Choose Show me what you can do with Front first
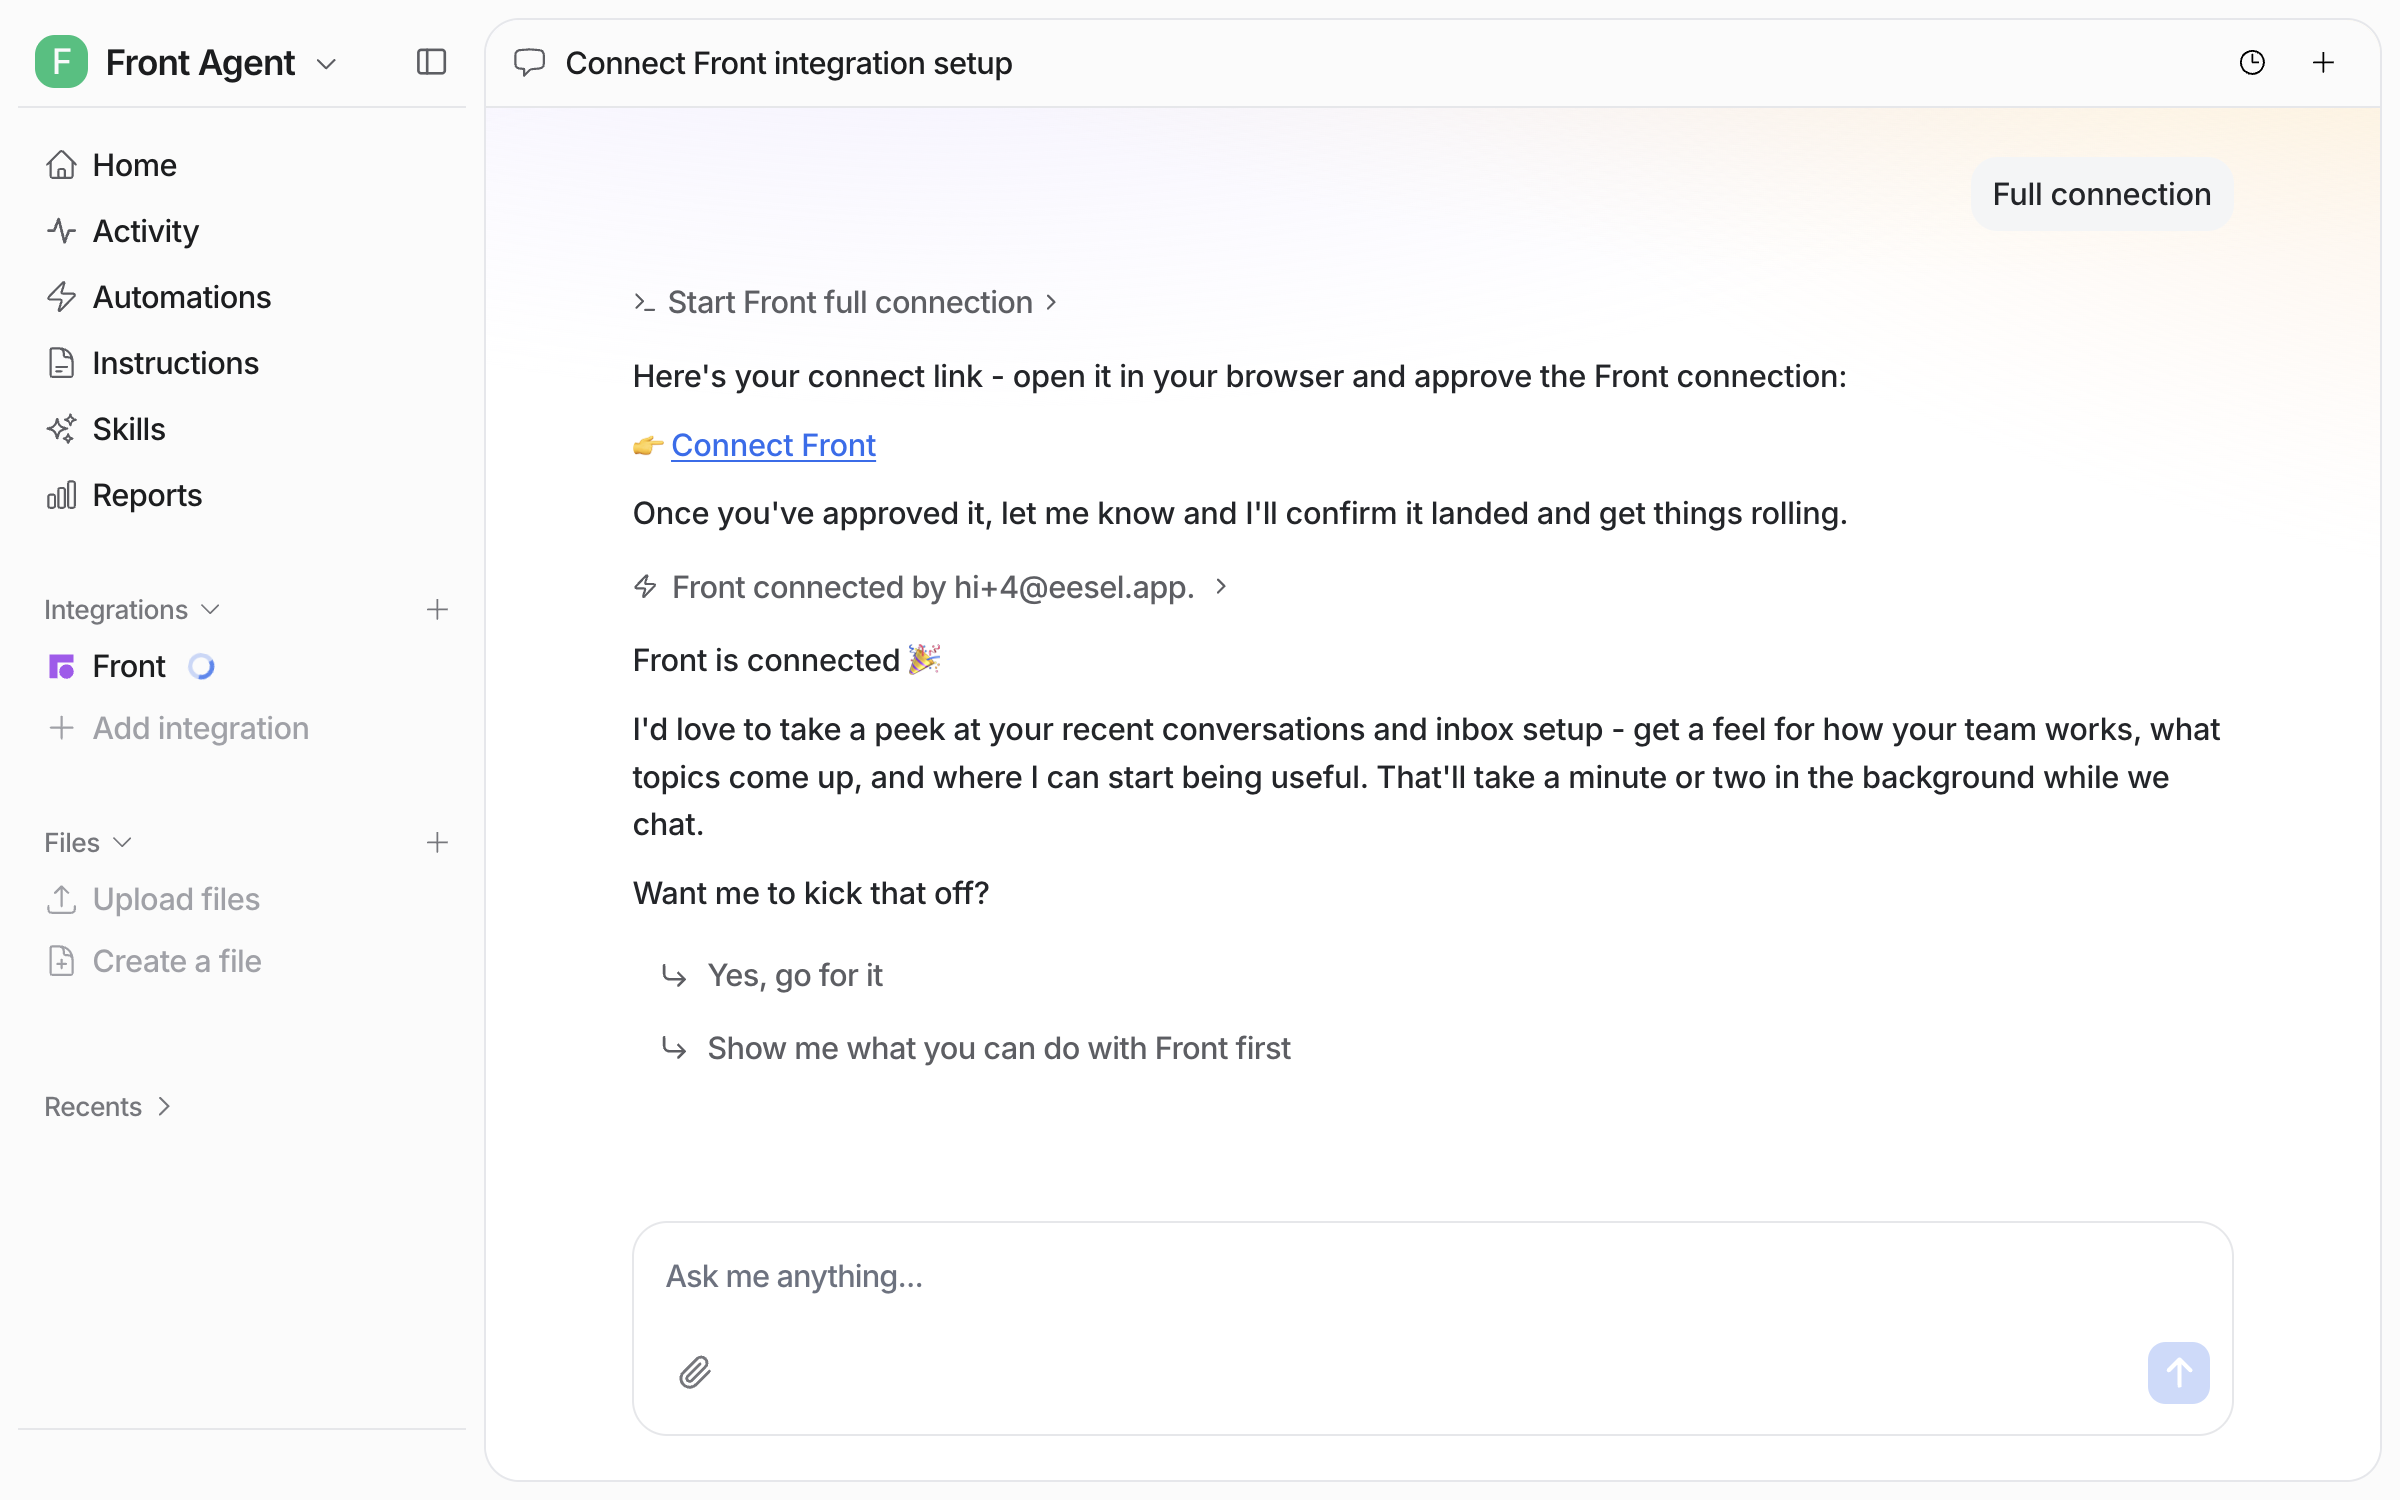 pyautogui.click(x=999, y=1048)
